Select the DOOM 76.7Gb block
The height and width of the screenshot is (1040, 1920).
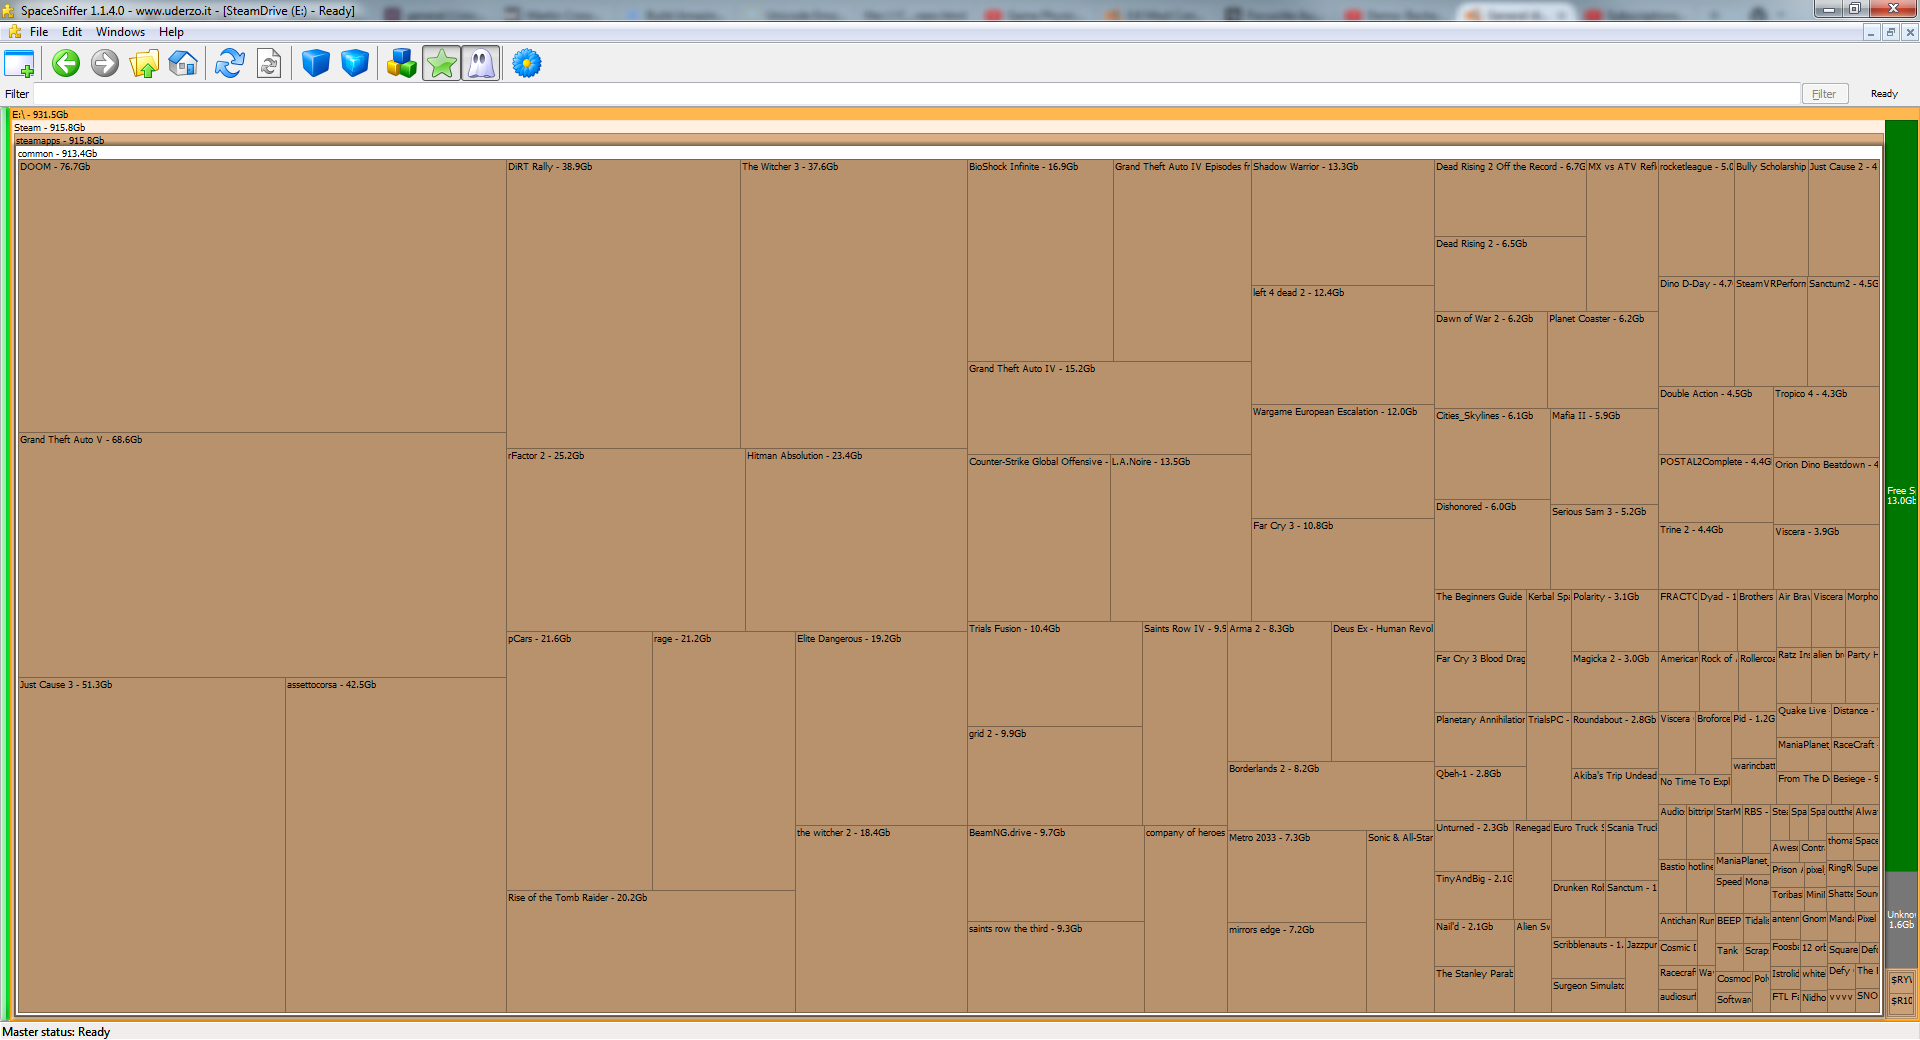coord(262,296)
